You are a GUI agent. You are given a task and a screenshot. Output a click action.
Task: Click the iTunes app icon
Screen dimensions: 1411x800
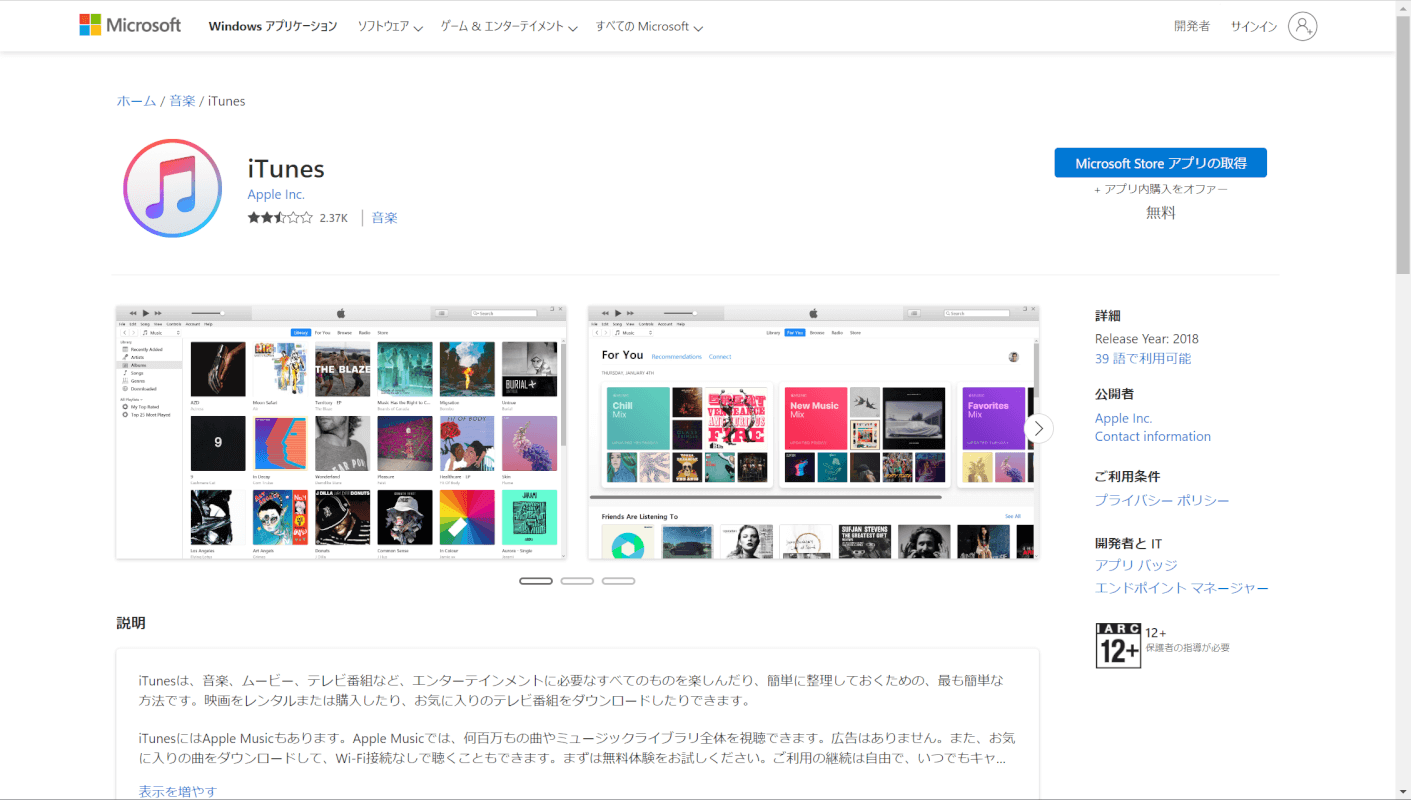[172, 188]
